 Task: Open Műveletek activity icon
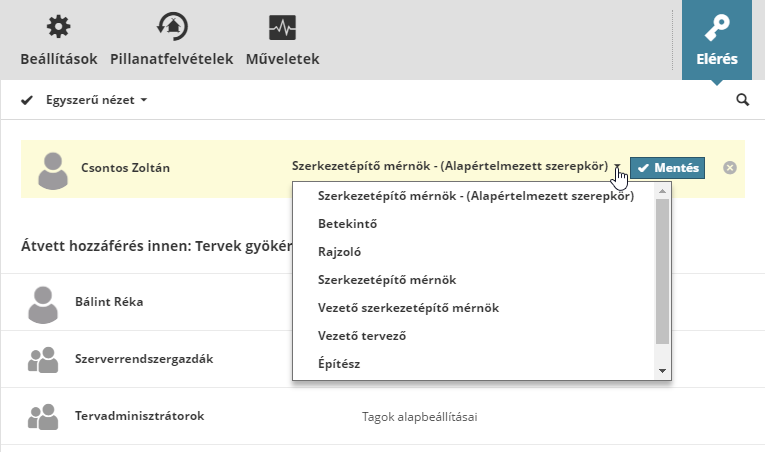tap(282, 28)
